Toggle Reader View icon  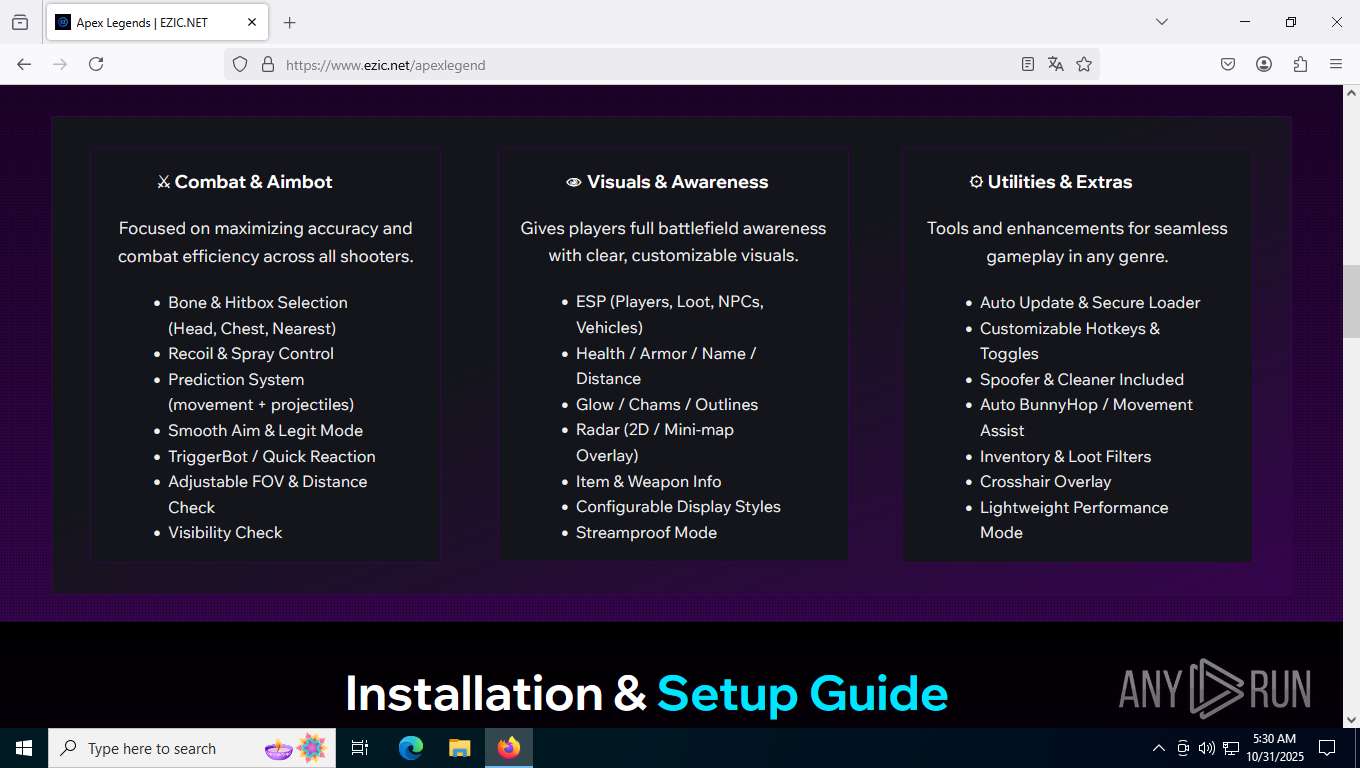coord(1028,64)
